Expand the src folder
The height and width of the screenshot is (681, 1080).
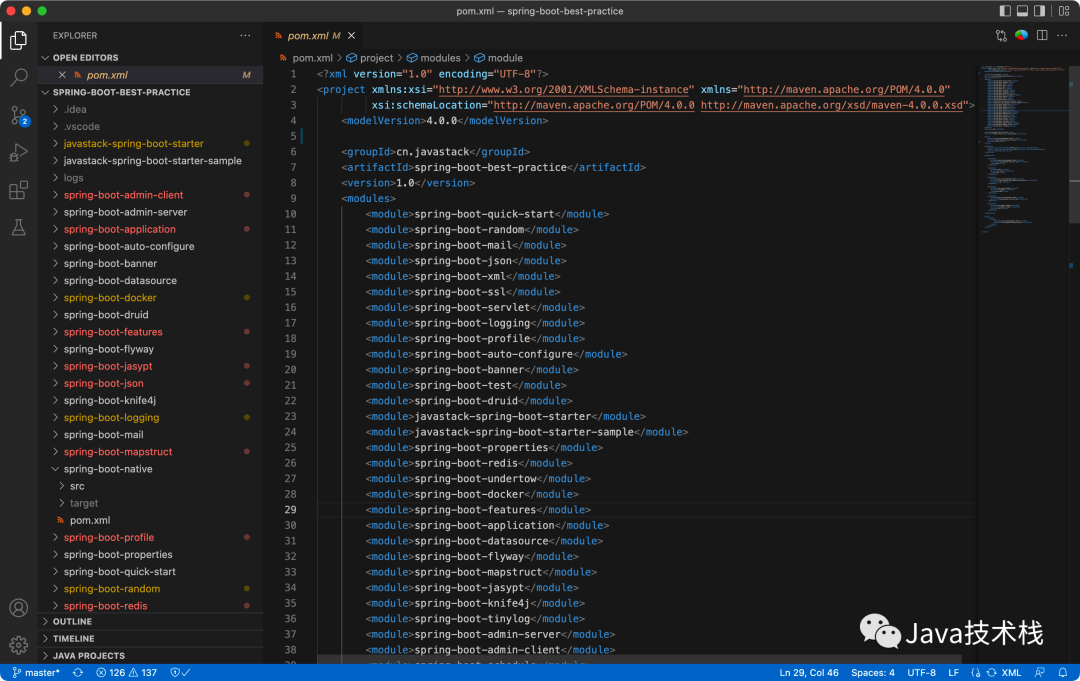click(151, 486)
